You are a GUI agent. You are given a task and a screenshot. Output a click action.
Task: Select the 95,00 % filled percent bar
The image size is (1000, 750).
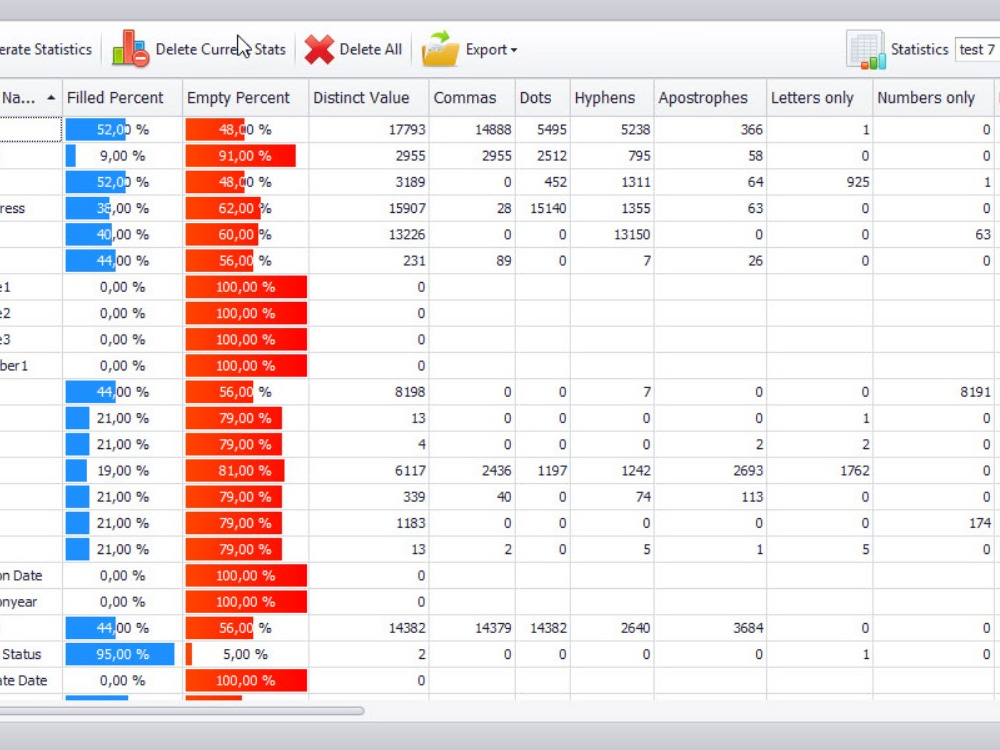coord(120,654)
